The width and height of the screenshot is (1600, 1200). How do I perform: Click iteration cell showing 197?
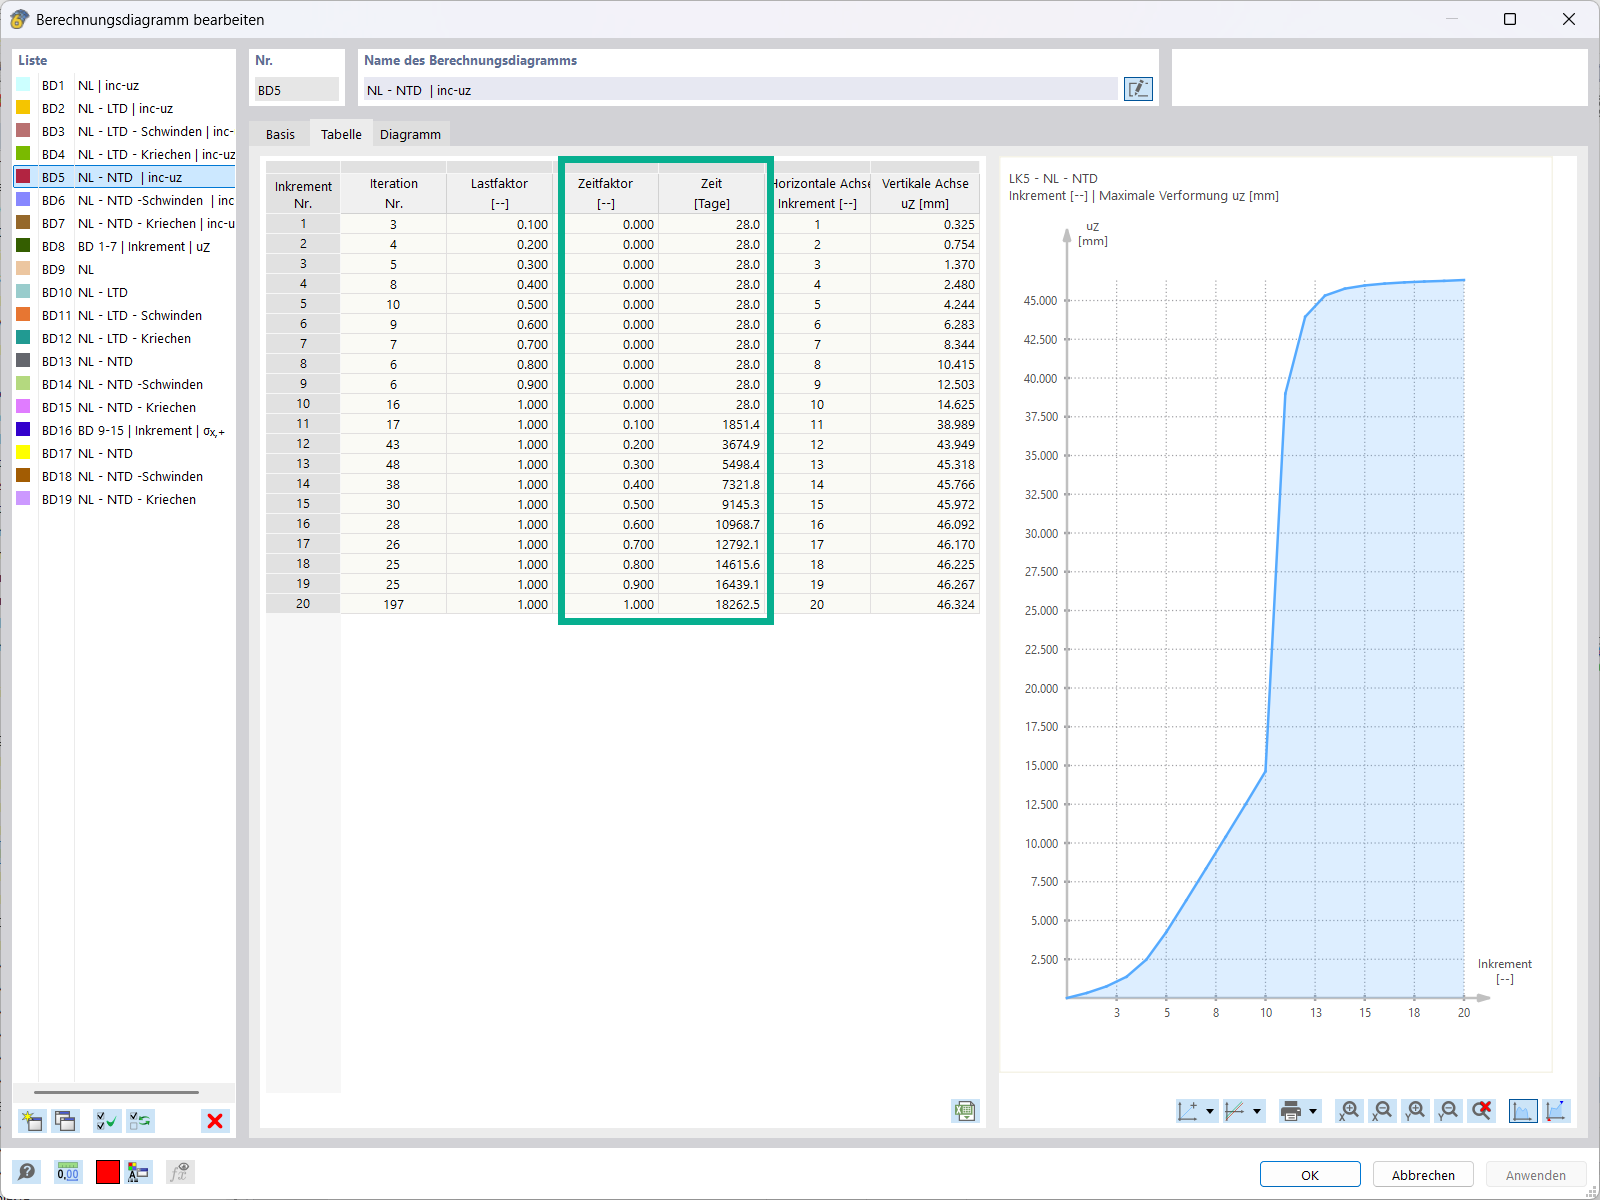[393, 604]
